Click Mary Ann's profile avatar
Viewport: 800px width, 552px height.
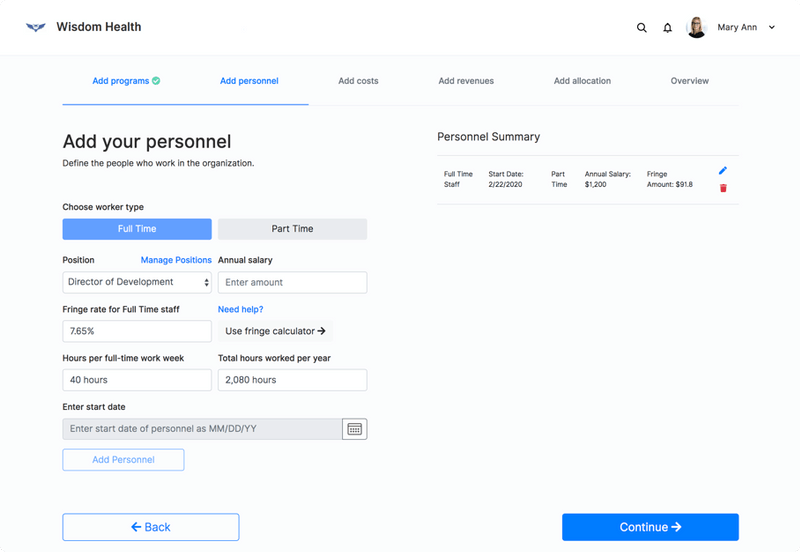[x=696, y=28]
